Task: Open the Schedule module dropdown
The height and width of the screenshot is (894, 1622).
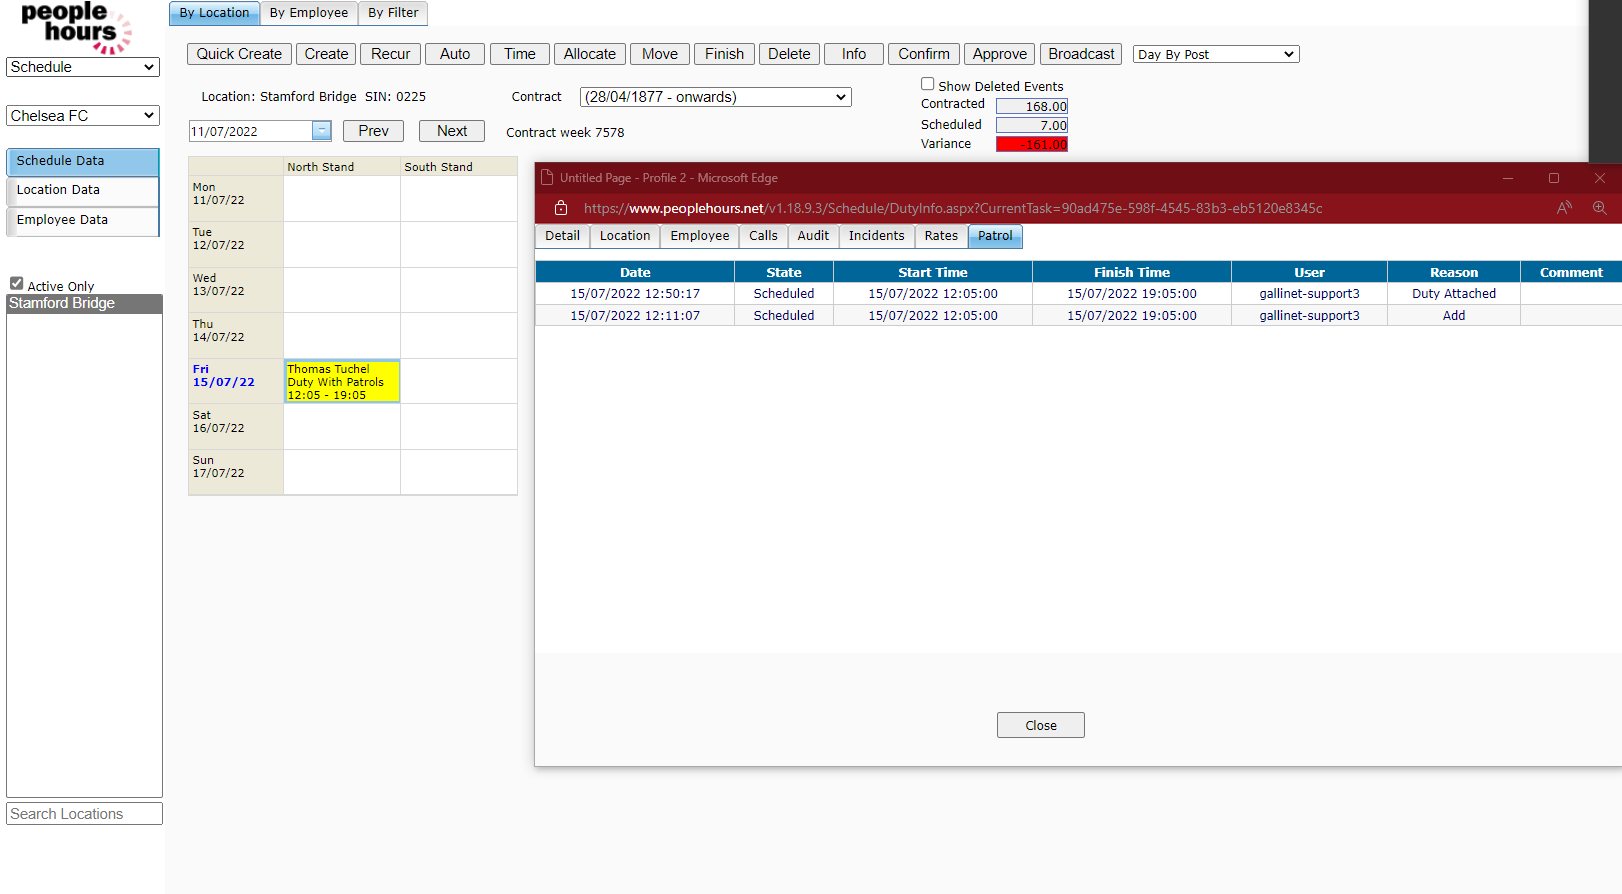Action: [x=83, y=67]
